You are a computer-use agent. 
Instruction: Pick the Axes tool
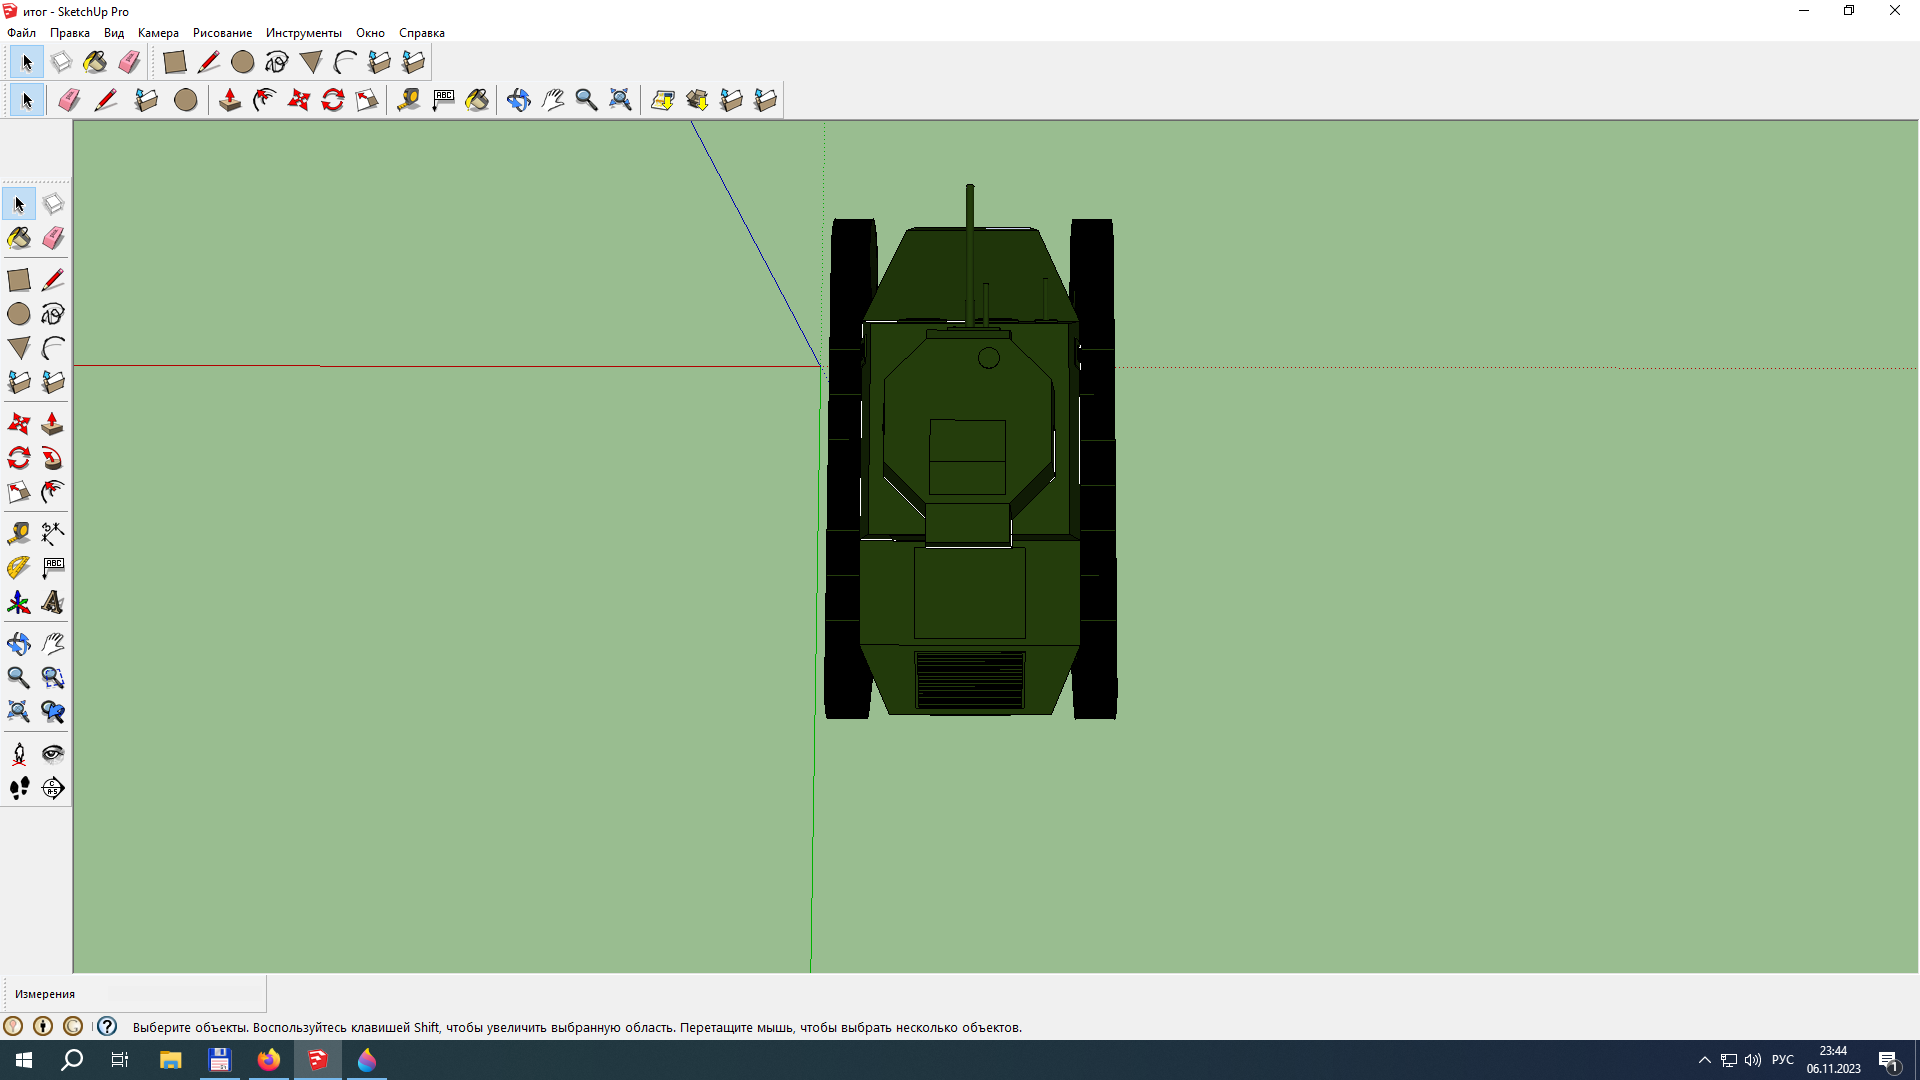(x=18, y=603)
